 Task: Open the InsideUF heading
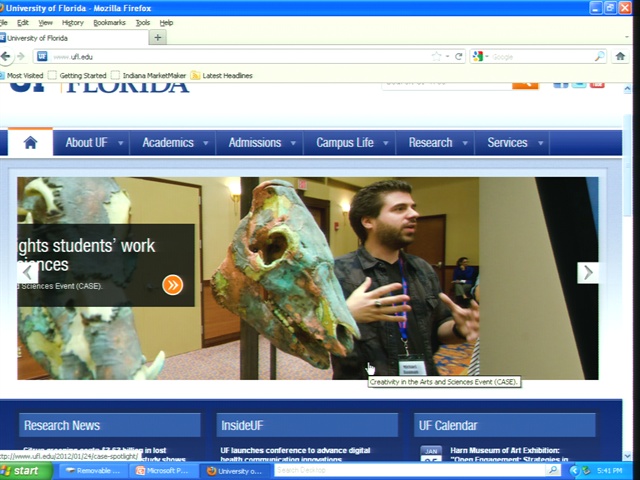[x=242, y=425]
